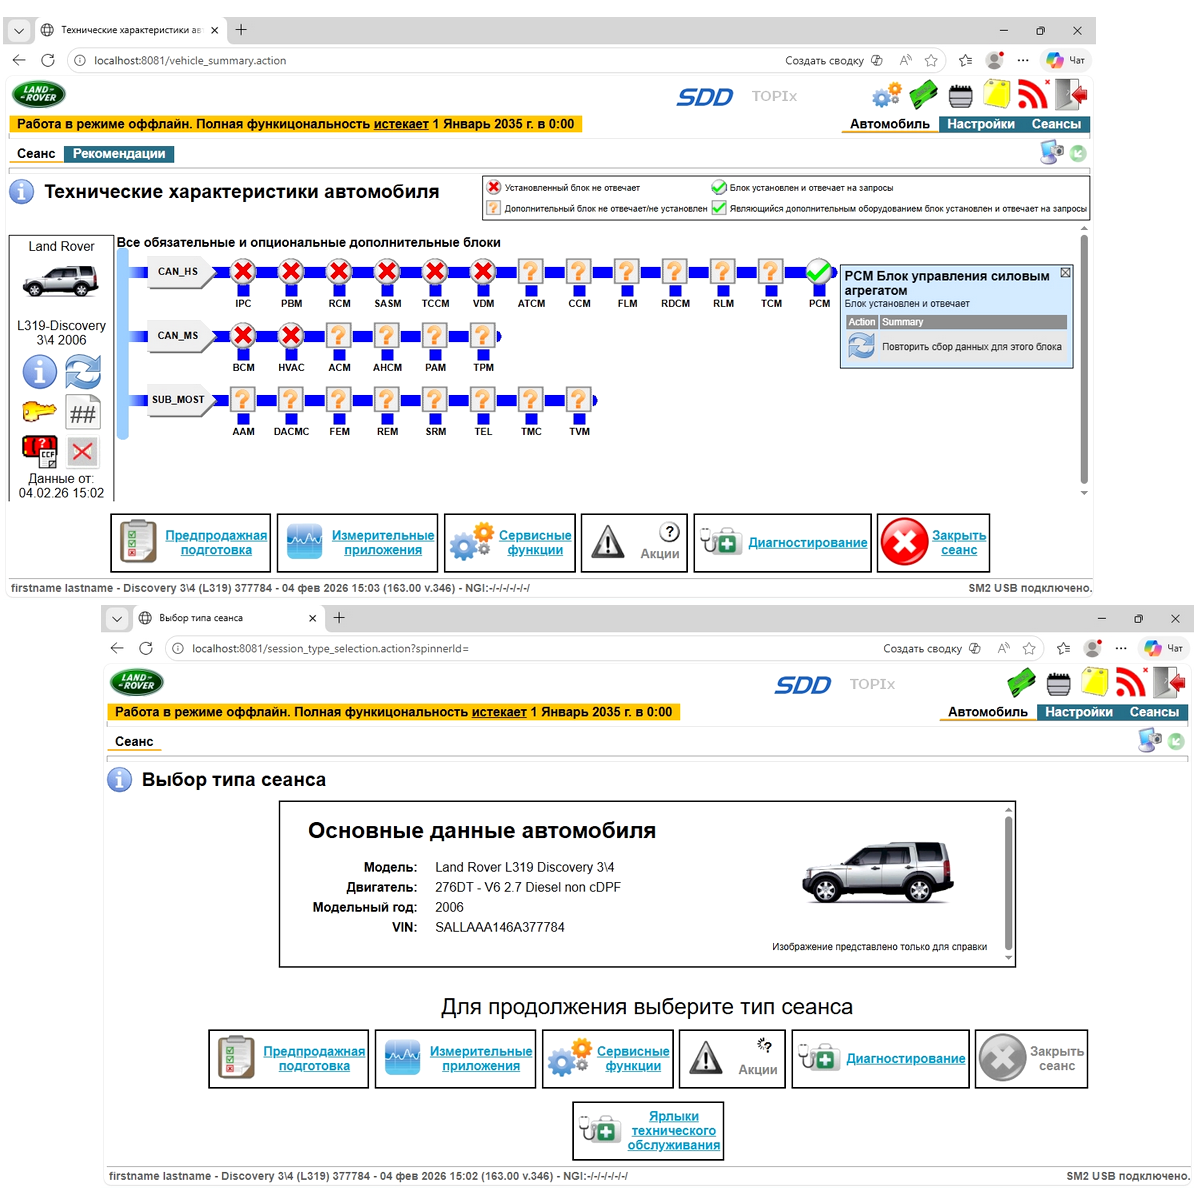
Task: Click Discovery vehicle image in bottom window
Action: click(x=878, y=872)
